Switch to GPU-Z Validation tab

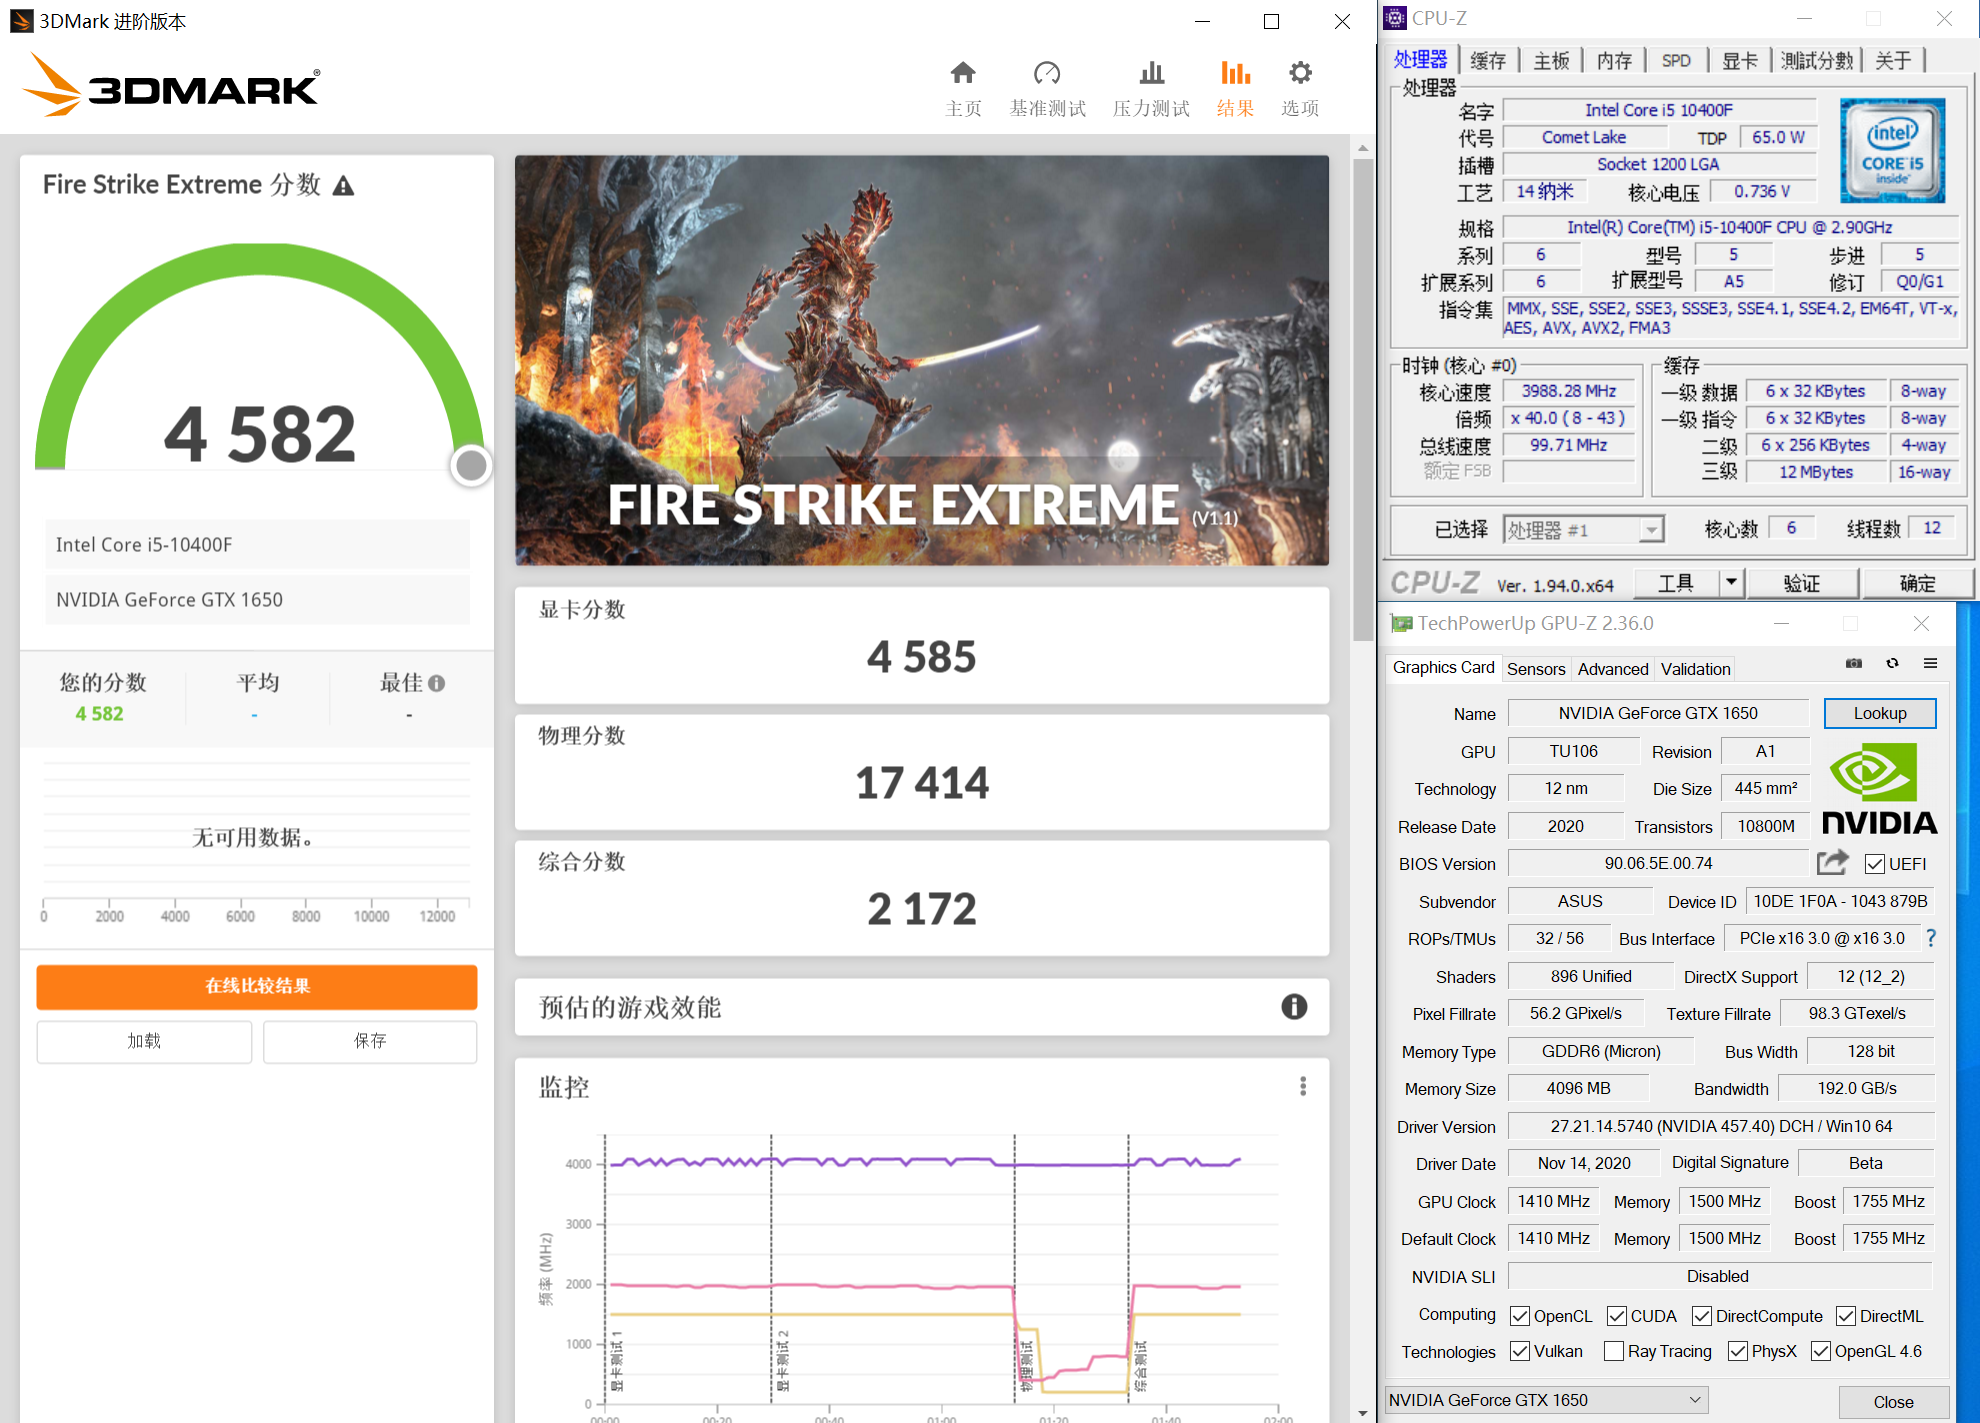1695,669
